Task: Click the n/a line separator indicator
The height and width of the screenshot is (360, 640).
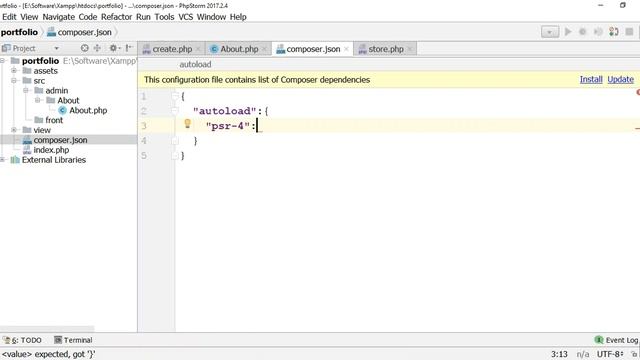Action: tap(582, 354)
